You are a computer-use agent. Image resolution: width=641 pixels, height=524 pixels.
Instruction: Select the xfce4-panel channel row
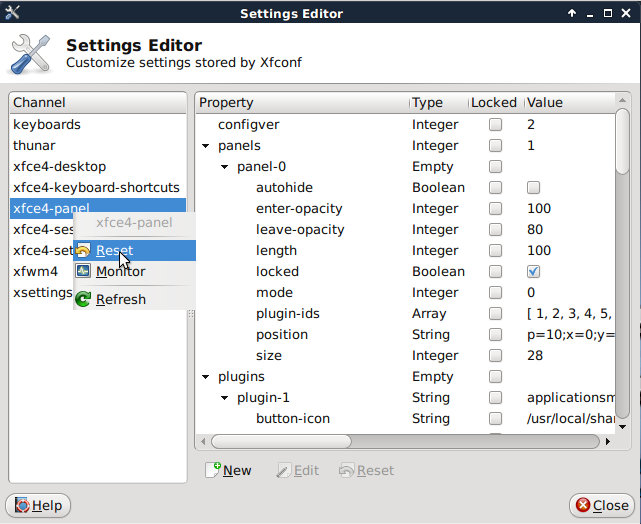pyautogui.click(x=98, y=206)
